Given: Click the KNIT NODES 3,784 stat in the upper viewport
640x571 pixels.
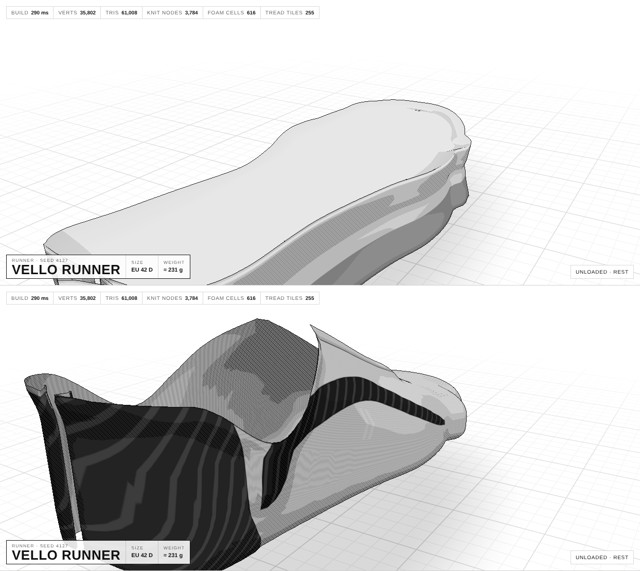Looking at the screenshot, I should pyautogui.click(x=172, y=13).
